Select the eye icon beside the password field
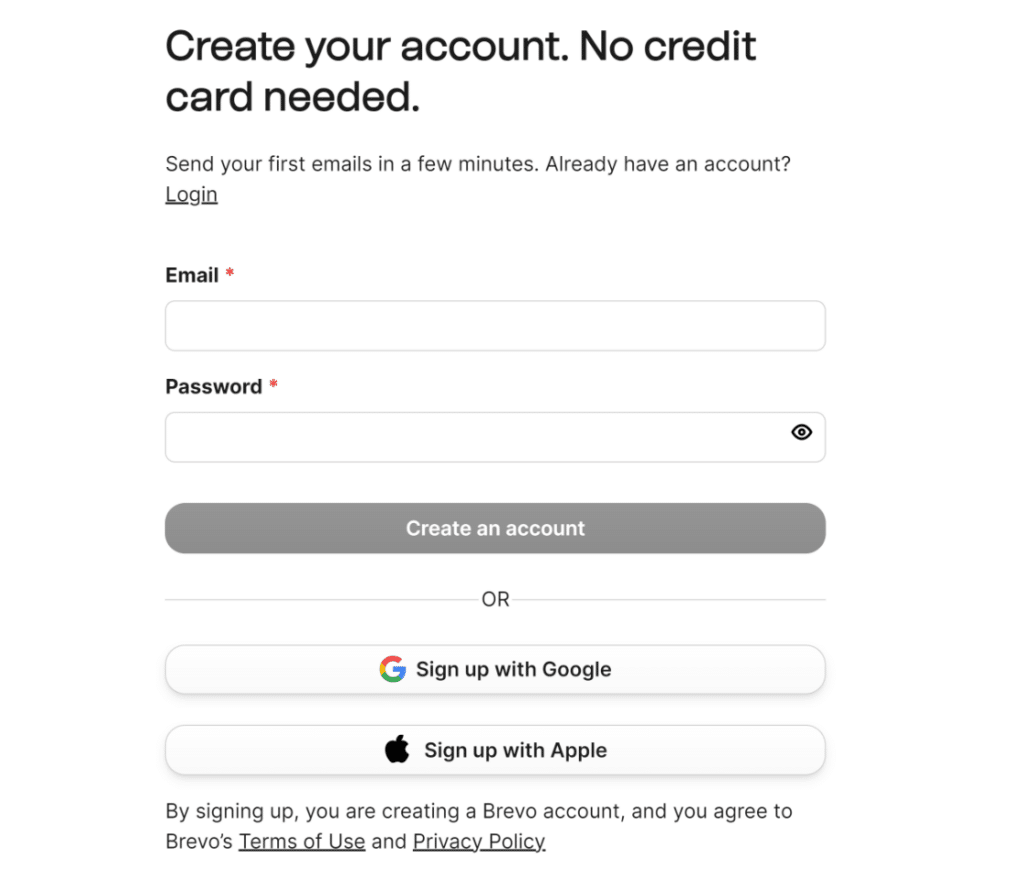Image resolution: width=1024 pixels, height=891 pixels. (x=801, y=432)
